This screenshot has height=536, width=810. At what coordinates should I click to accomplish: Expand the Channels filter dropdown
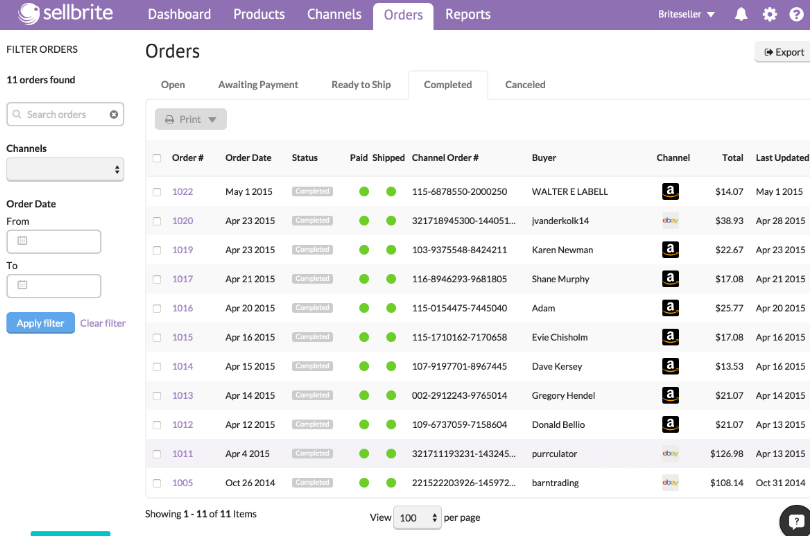(x=65, y=169)
